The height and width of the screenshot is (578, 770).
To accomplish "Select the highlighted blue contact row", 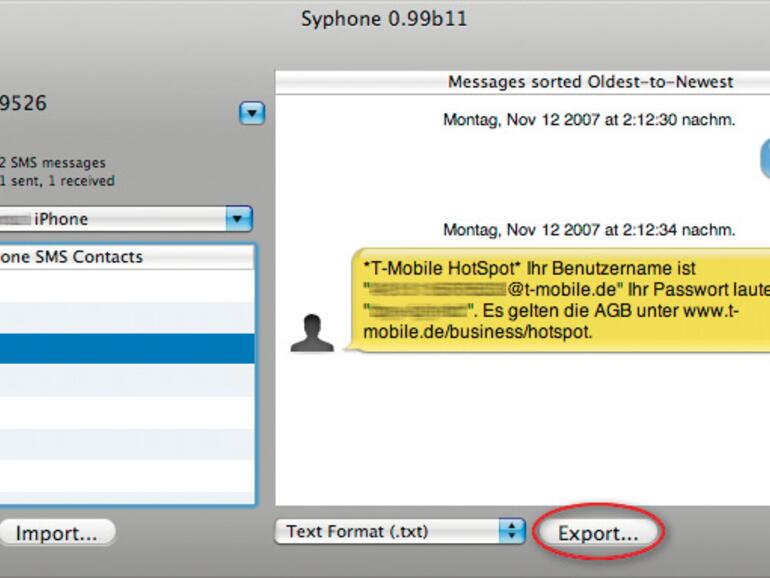I will click(x=127, y=349).
